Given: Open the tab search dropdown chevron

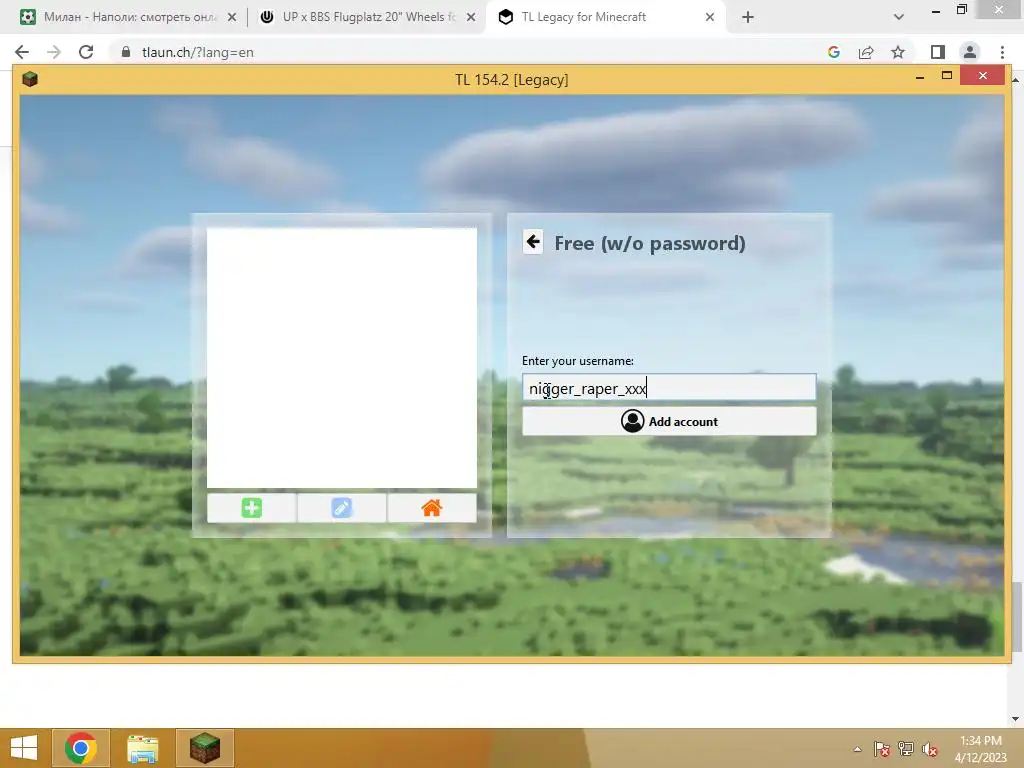Looking at the screenshot, I should coord(899,18).
